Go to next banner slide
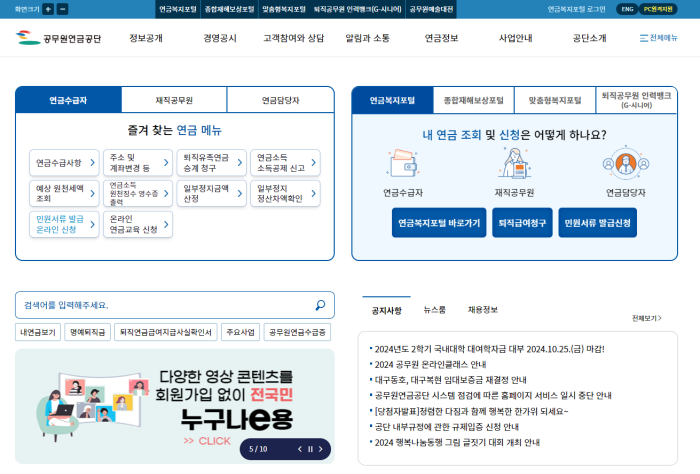This screenshot has height=474, width=700. pyautogui.click(x=321, y=449)
